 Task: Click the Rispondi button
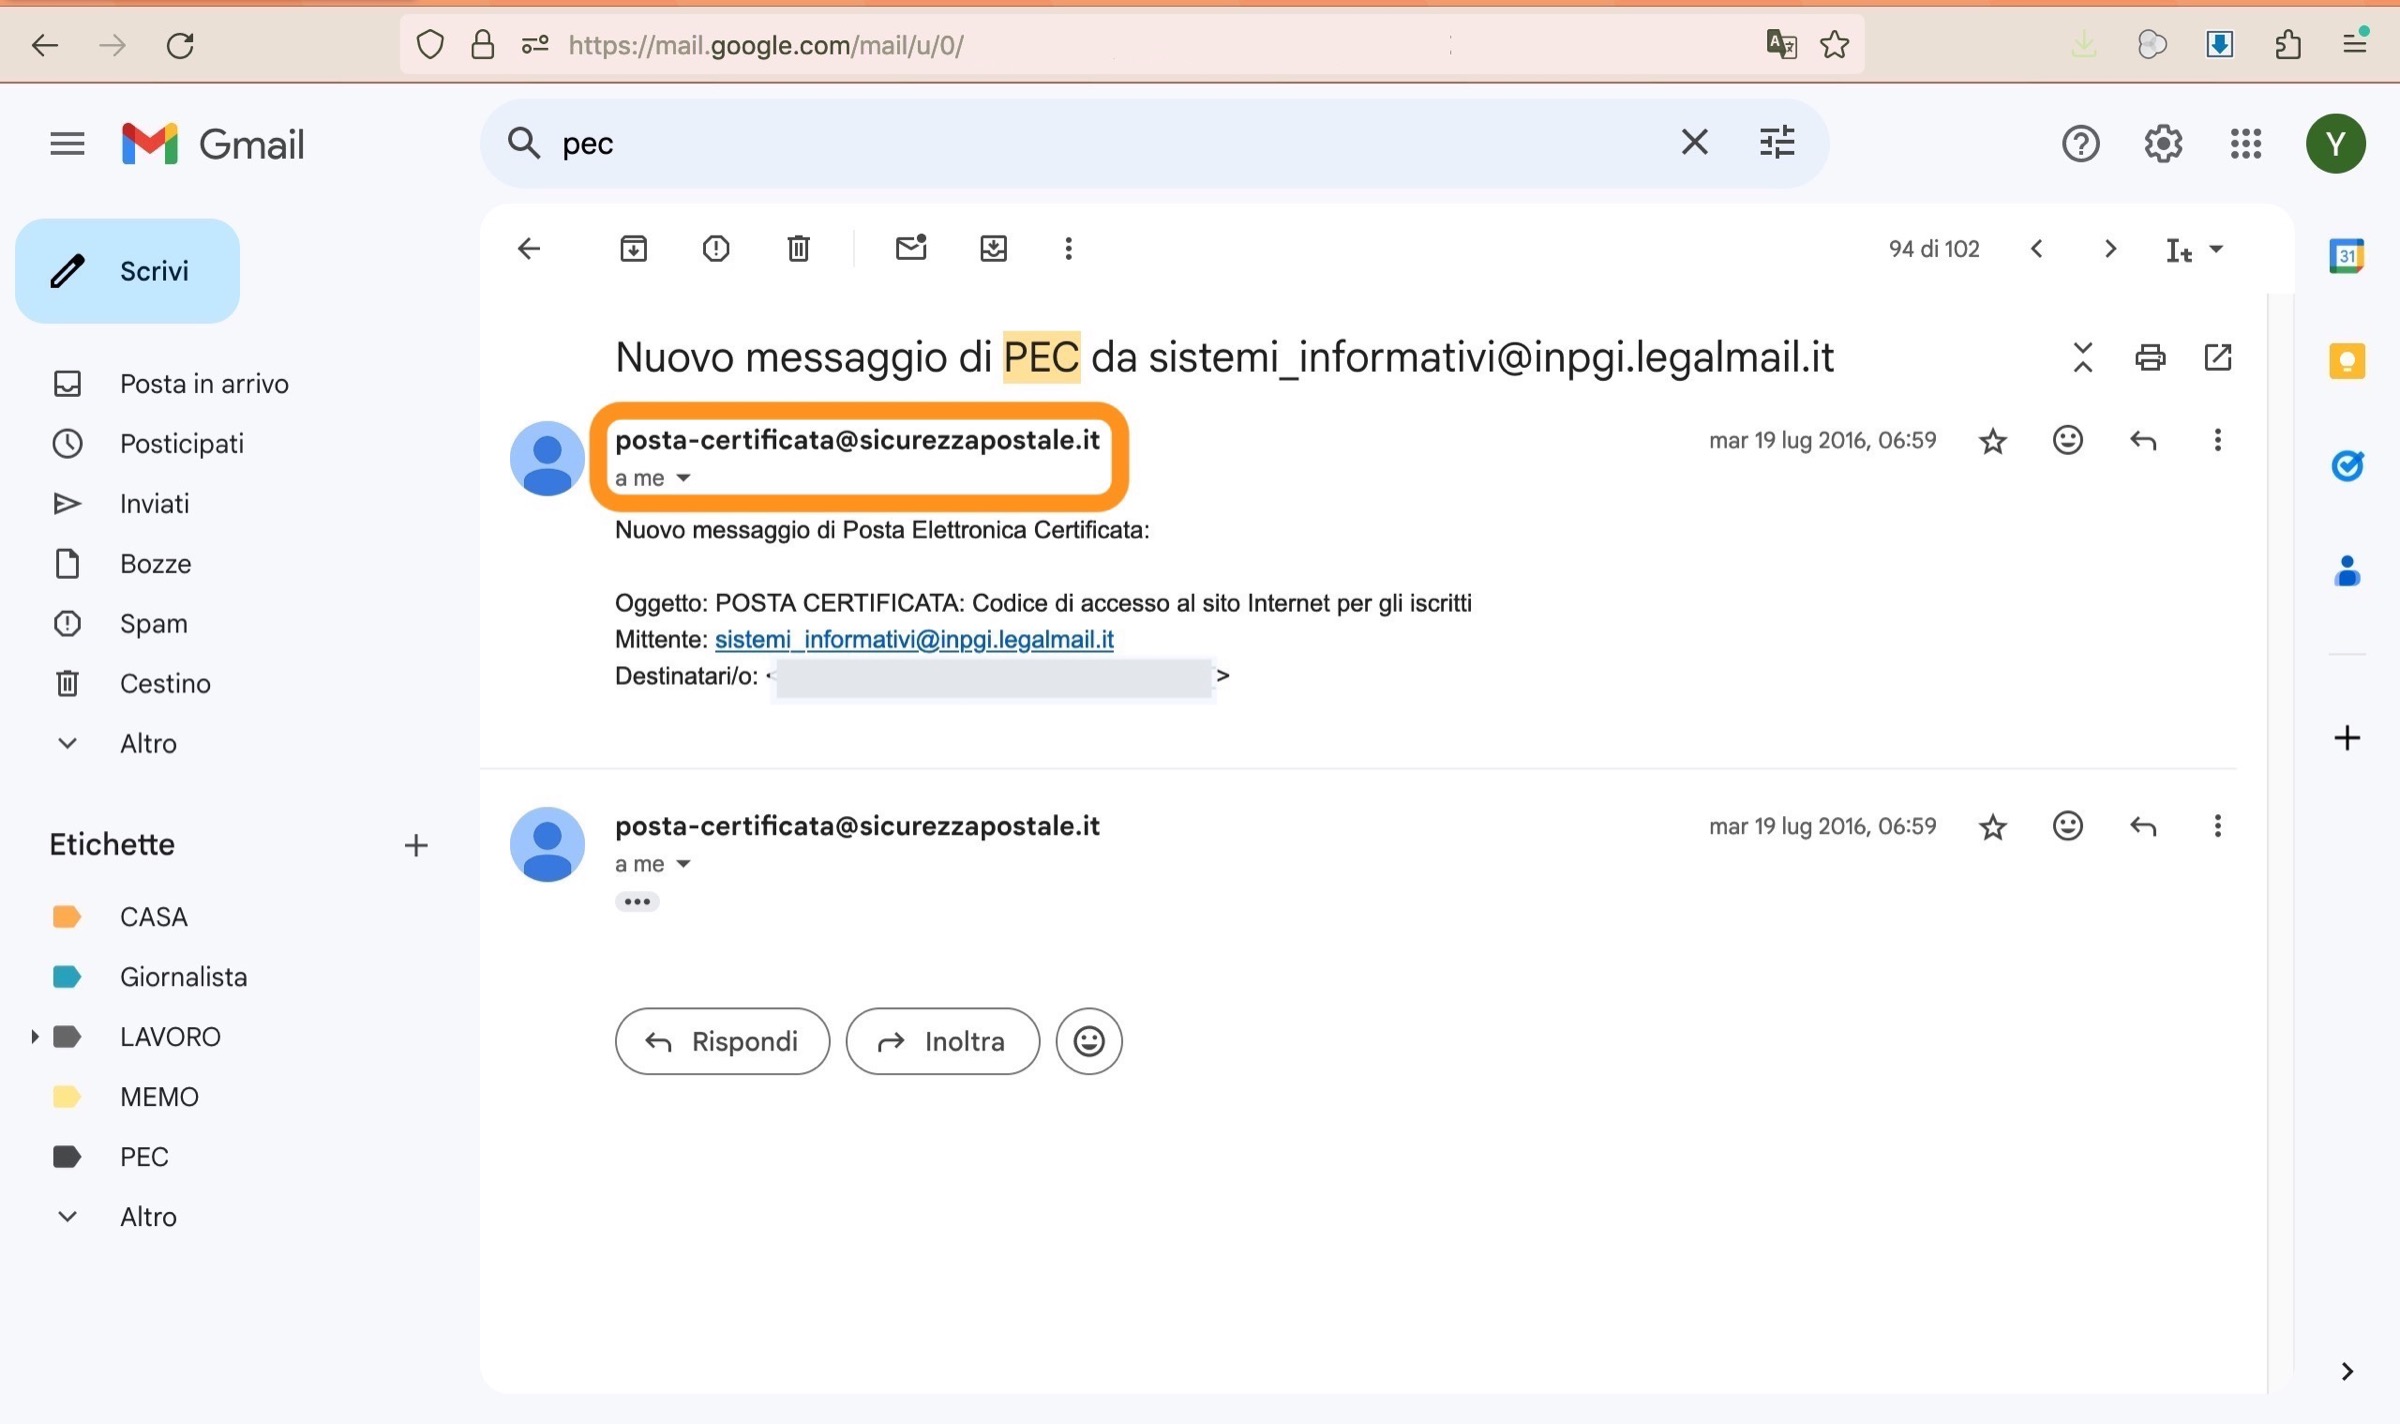click(x=722, y=1041)
